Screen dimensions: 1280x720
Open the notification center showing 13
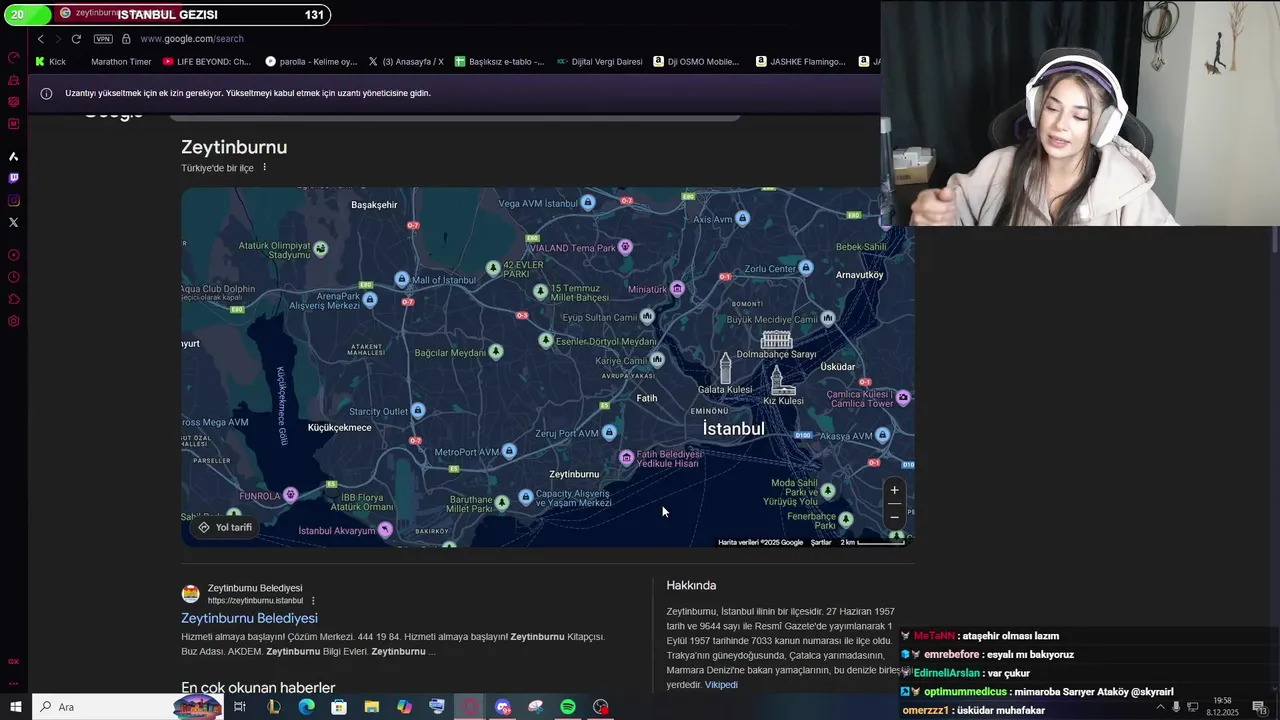point(1259,707)
